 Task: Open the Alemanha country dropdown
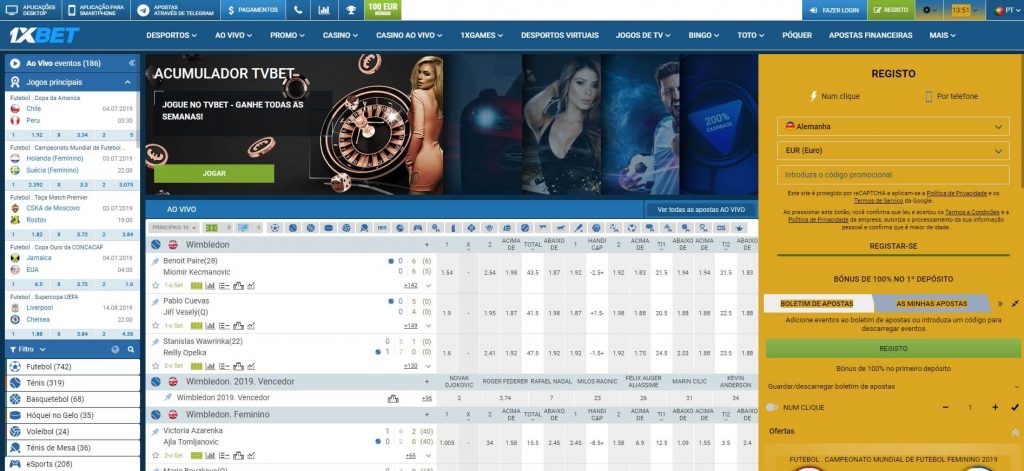(893, 127)
